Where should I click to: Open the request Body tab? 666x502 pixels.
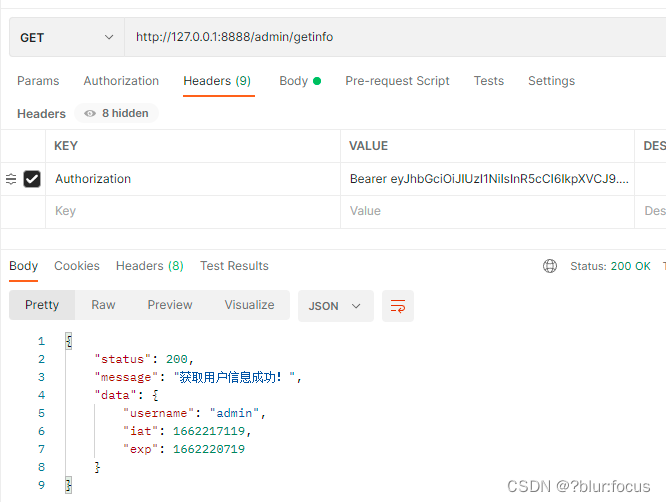click(x=300, y=81)
